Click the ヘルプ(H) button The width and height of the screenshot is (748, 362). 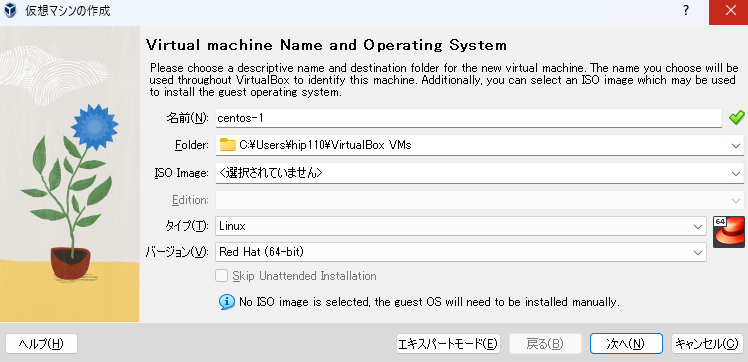(41, 344)
